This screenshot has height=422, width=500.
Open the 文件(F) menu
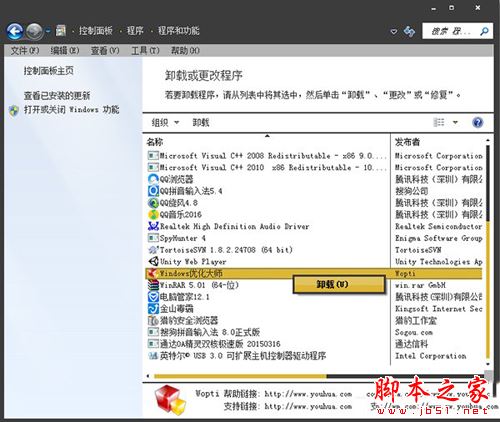[25, 51]
